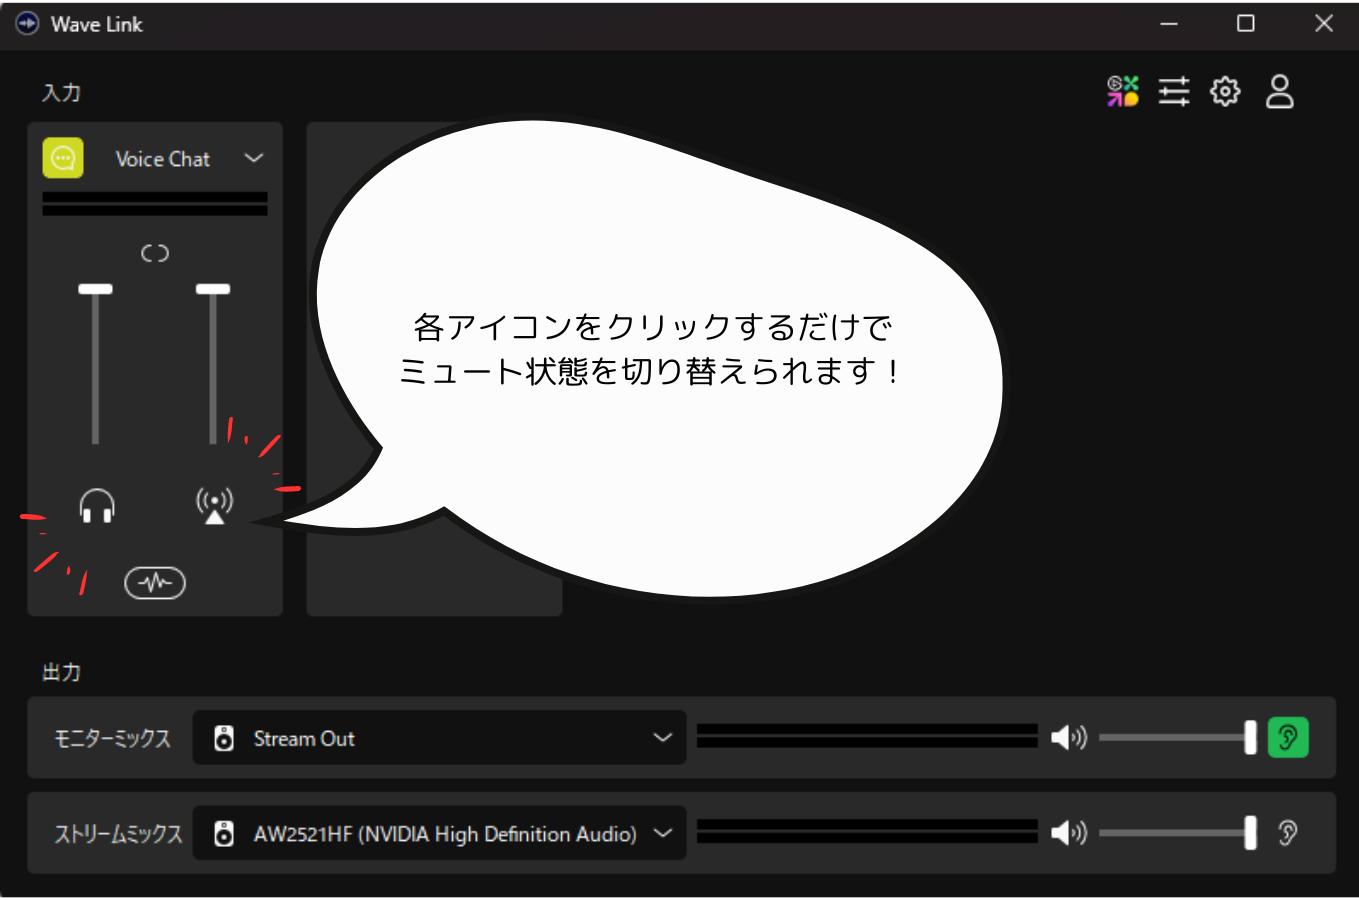Open the colorful Marketplace icon
This screenshot has width=1359, height=900.
1123,91
